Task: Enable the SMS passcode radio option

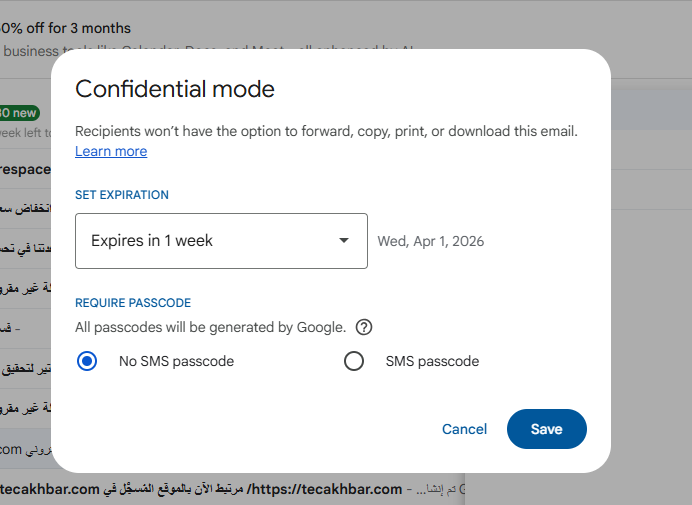Action: 354,361
